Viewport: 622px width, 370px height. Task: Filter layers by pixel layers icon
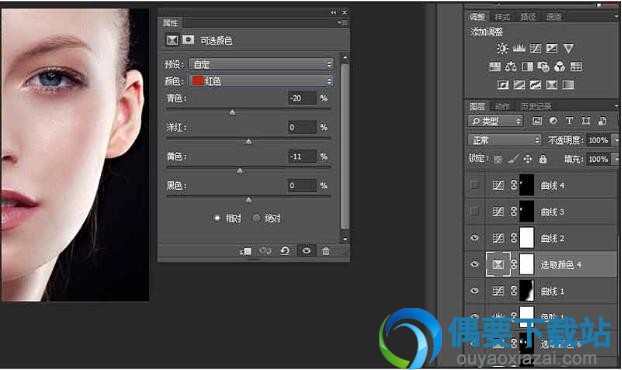coord(537,121)
